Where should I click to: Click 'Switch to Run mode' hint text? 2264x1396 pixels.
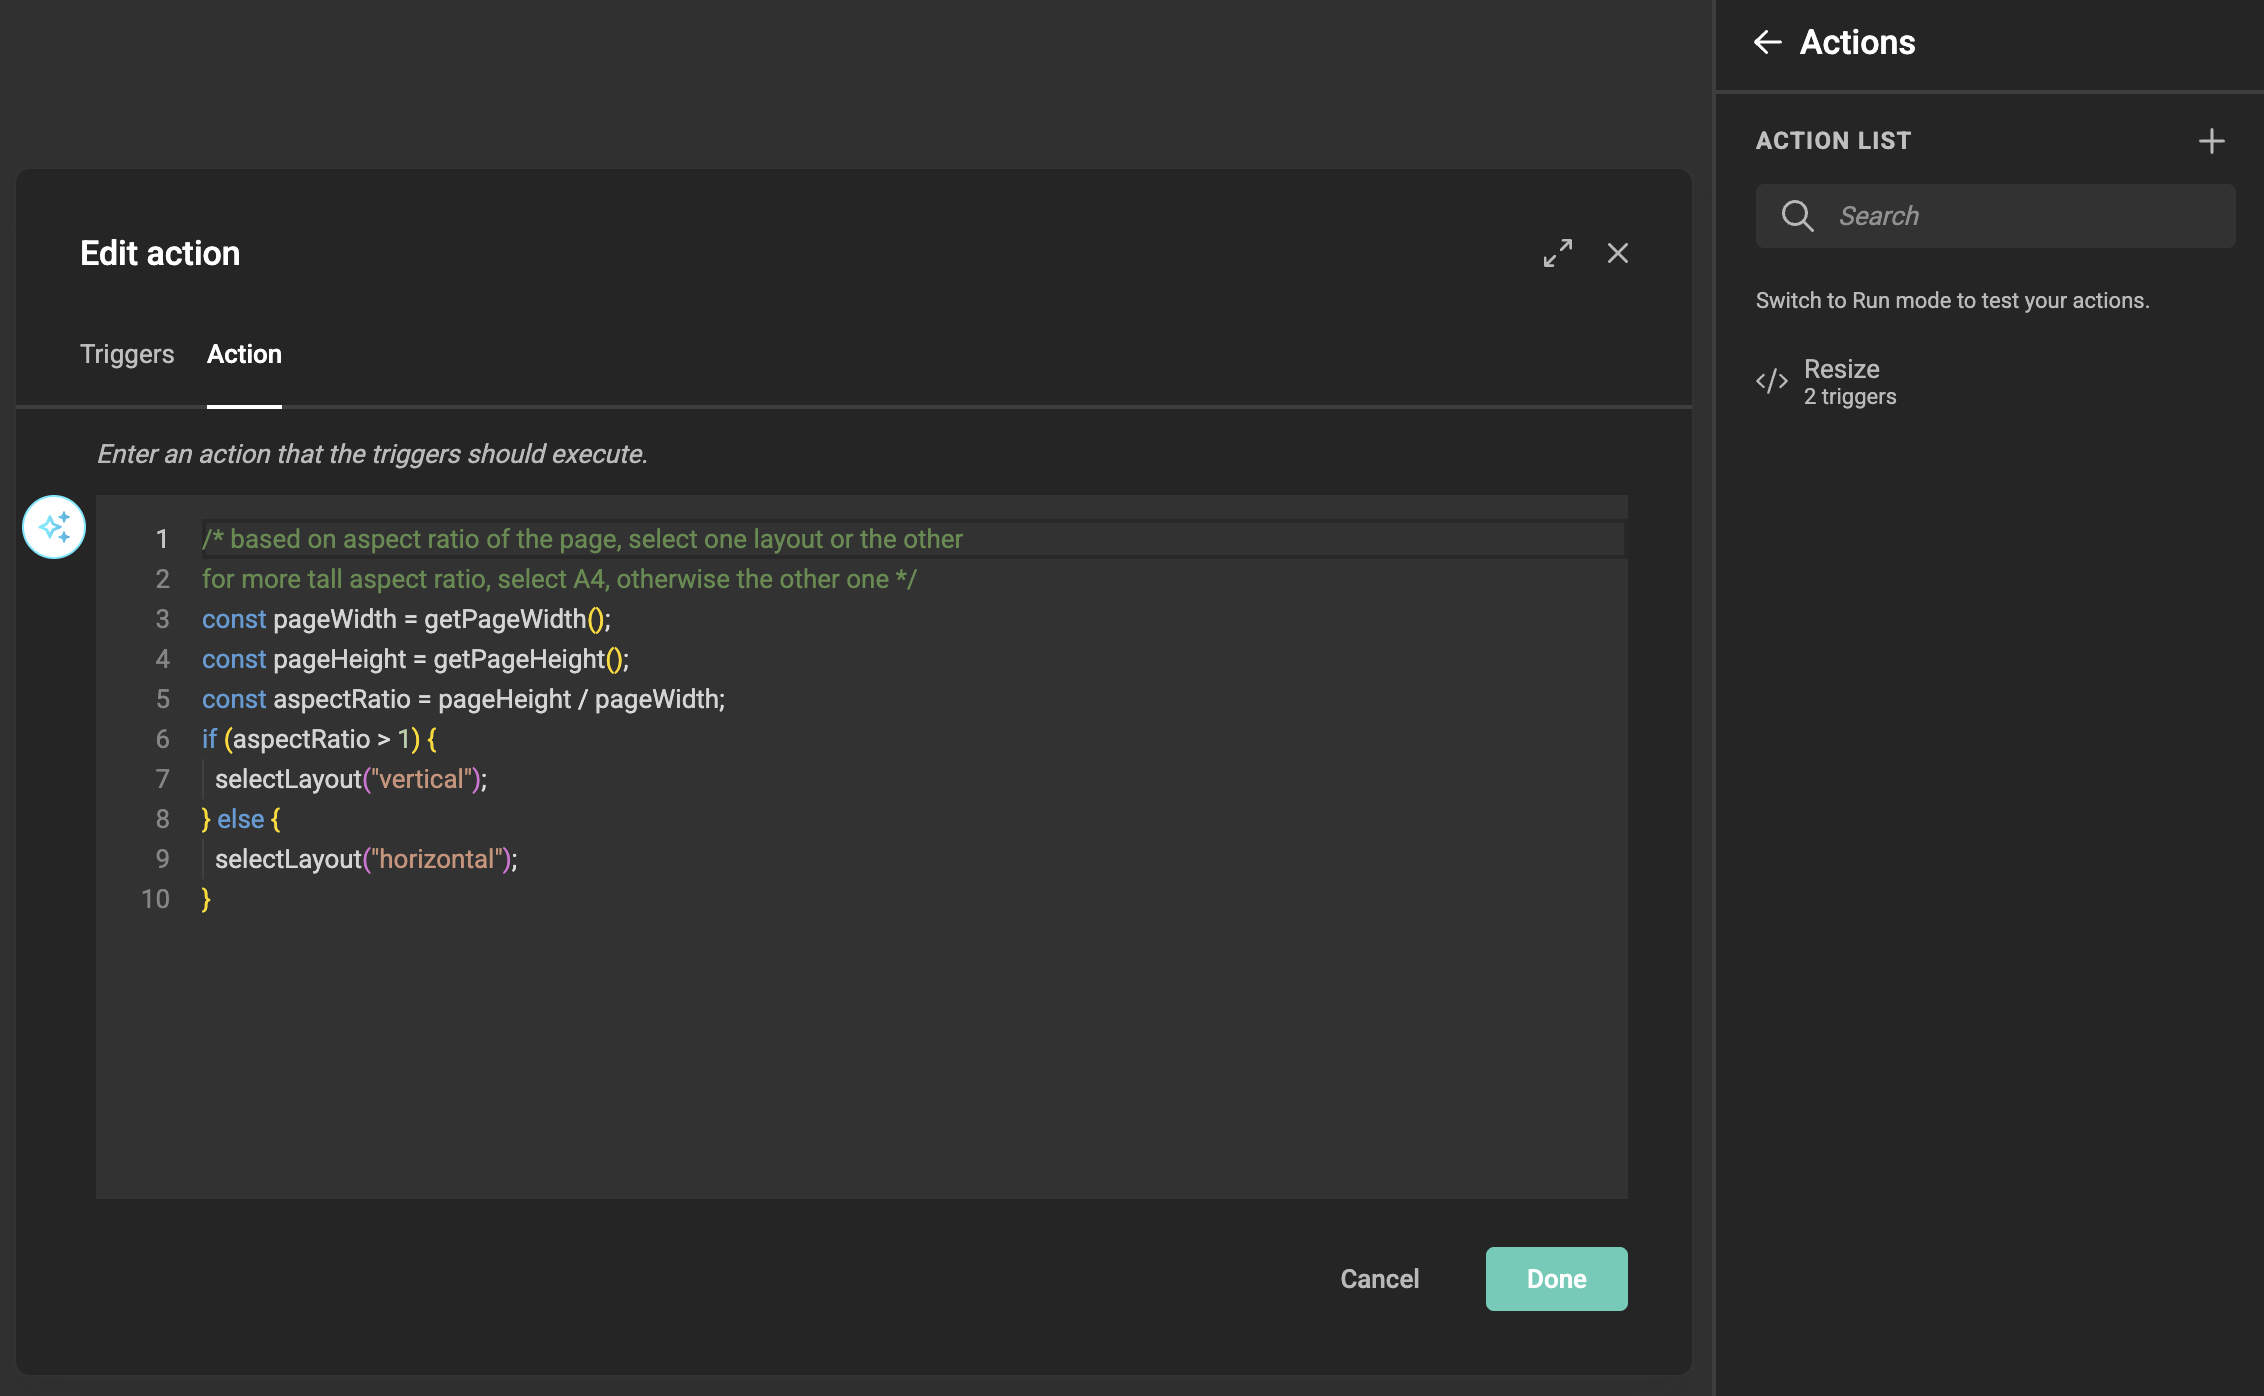pos(1952,301)
